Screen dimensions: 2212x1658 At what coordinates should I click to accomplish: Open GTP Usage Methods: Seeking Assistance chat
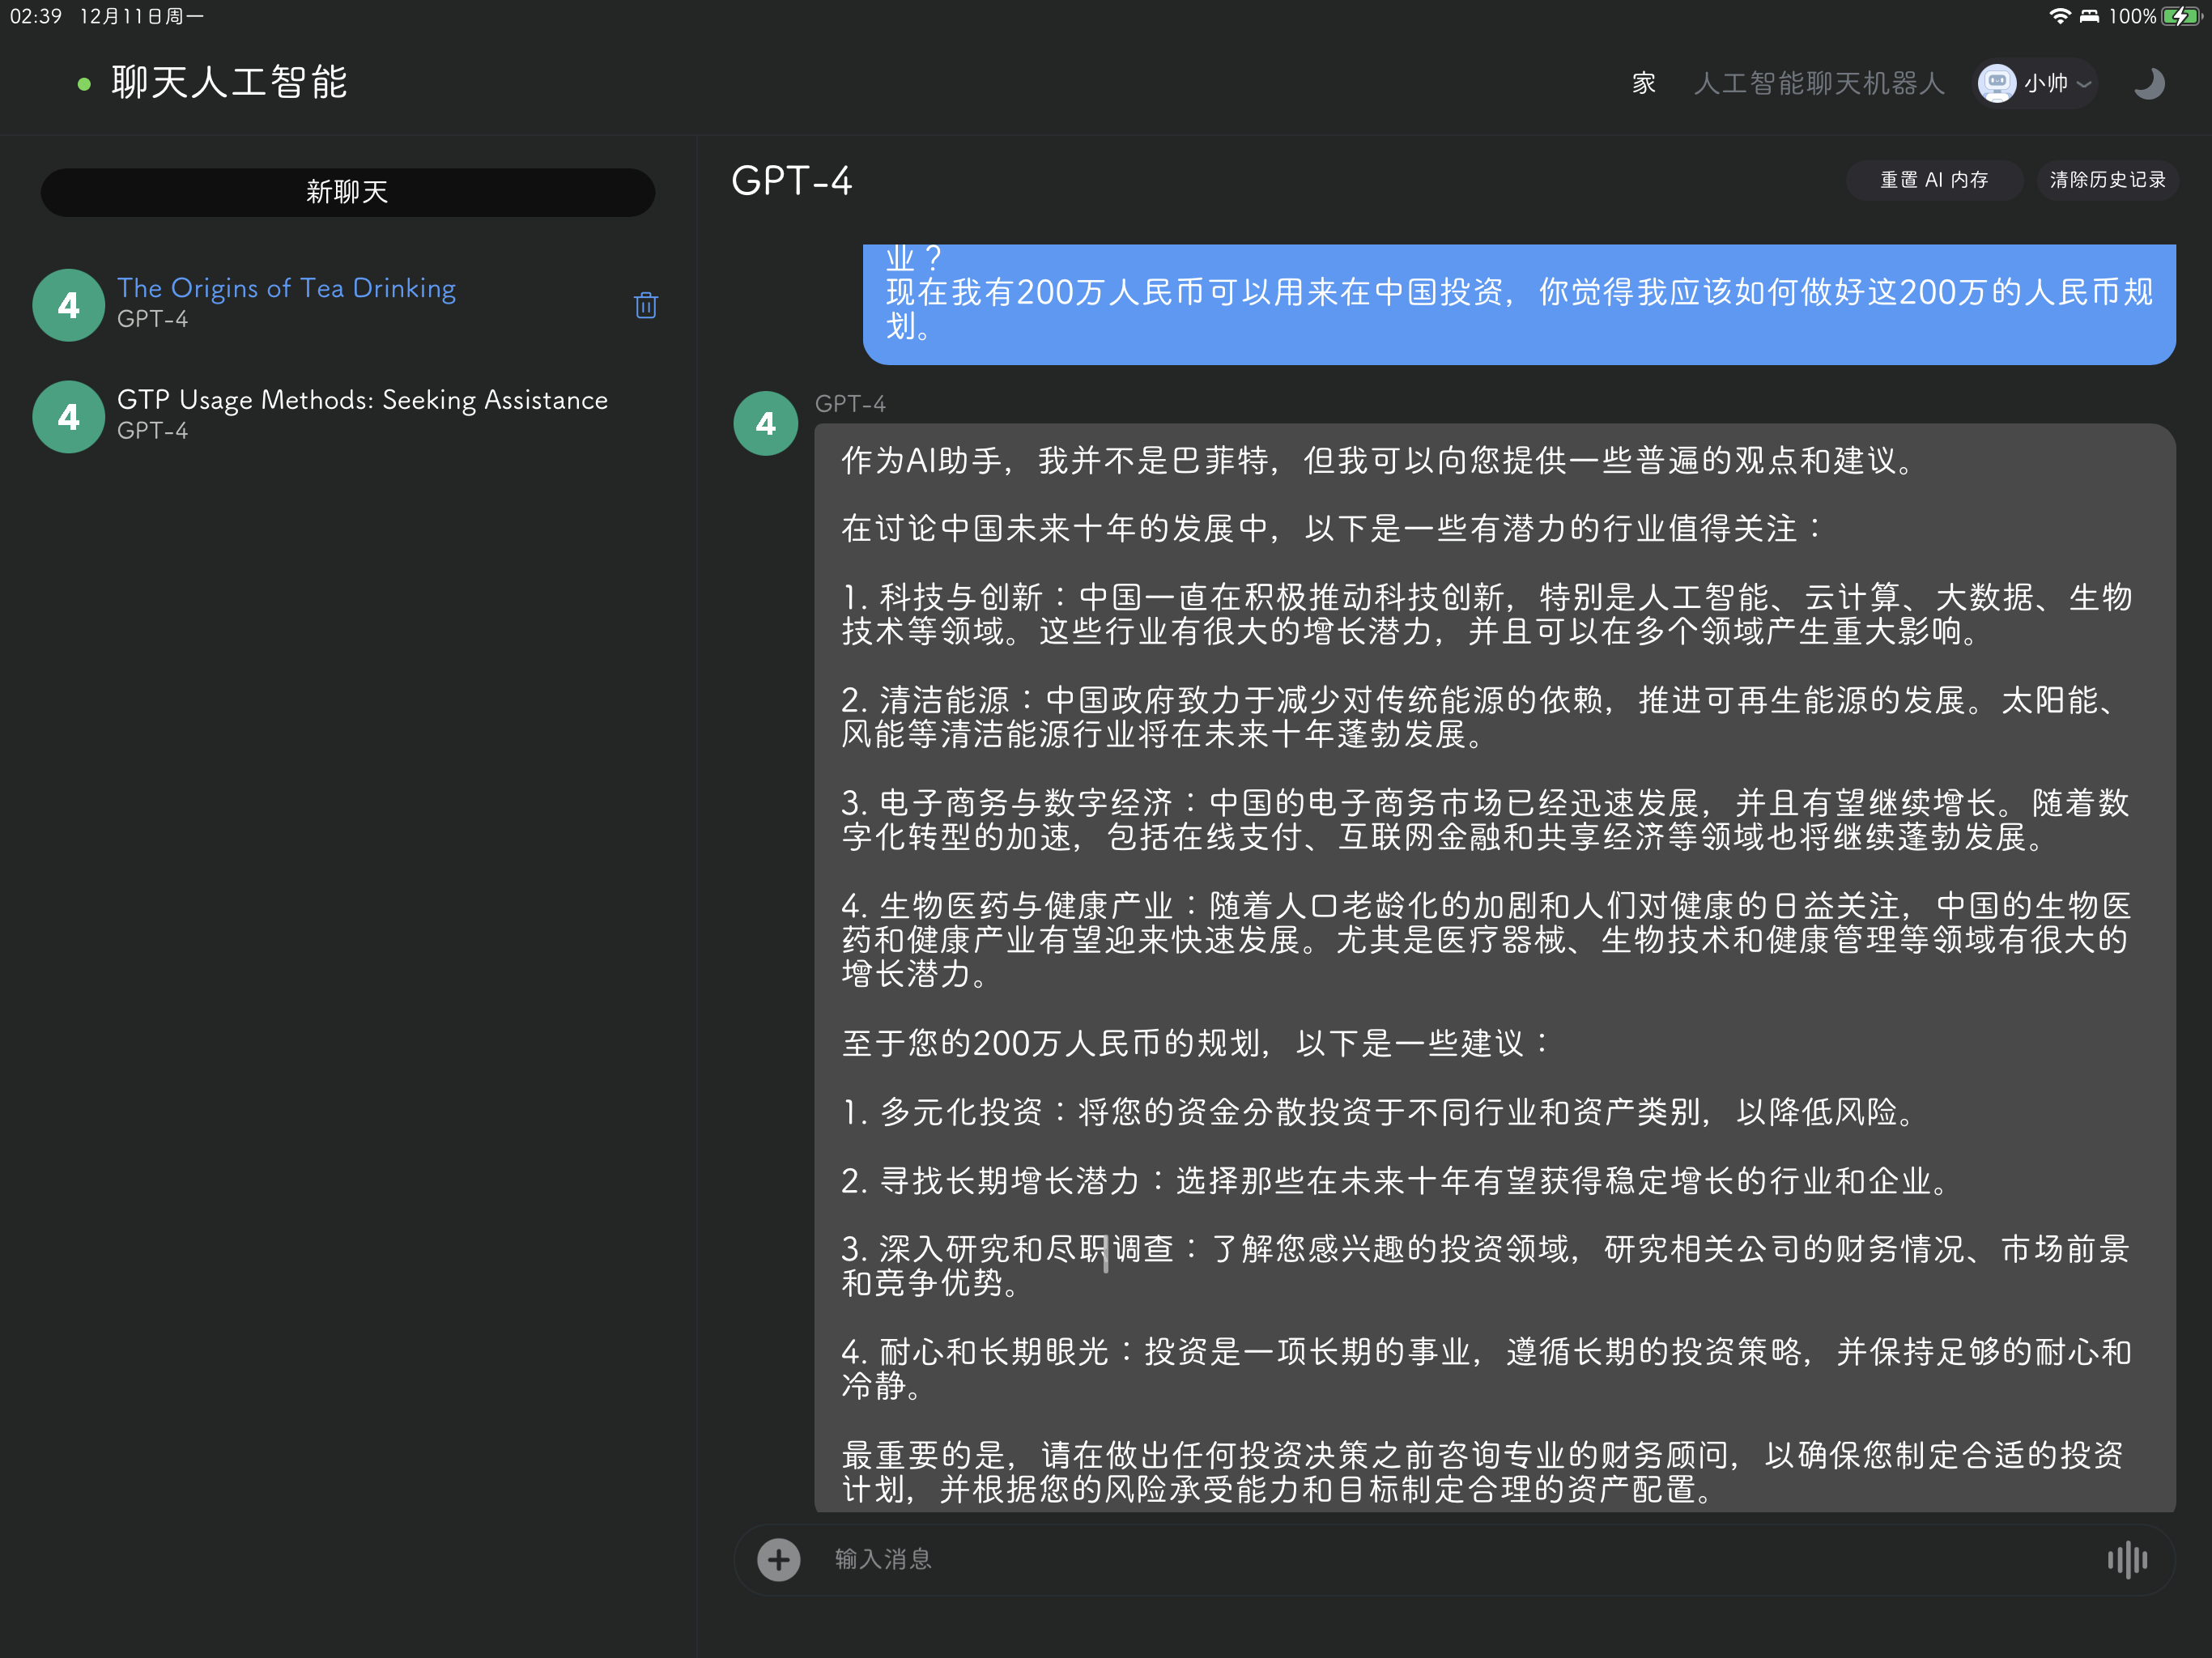pyautogui.click(x=362, y=400)
